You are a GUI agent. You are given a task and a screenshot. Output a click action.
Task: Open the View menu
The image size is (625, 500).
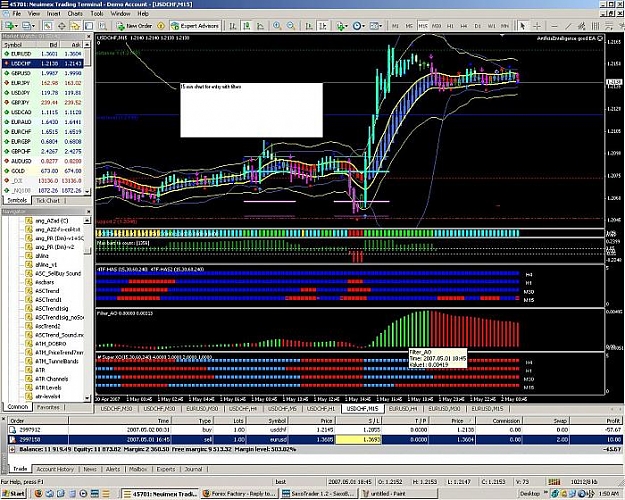coord(34,14)
